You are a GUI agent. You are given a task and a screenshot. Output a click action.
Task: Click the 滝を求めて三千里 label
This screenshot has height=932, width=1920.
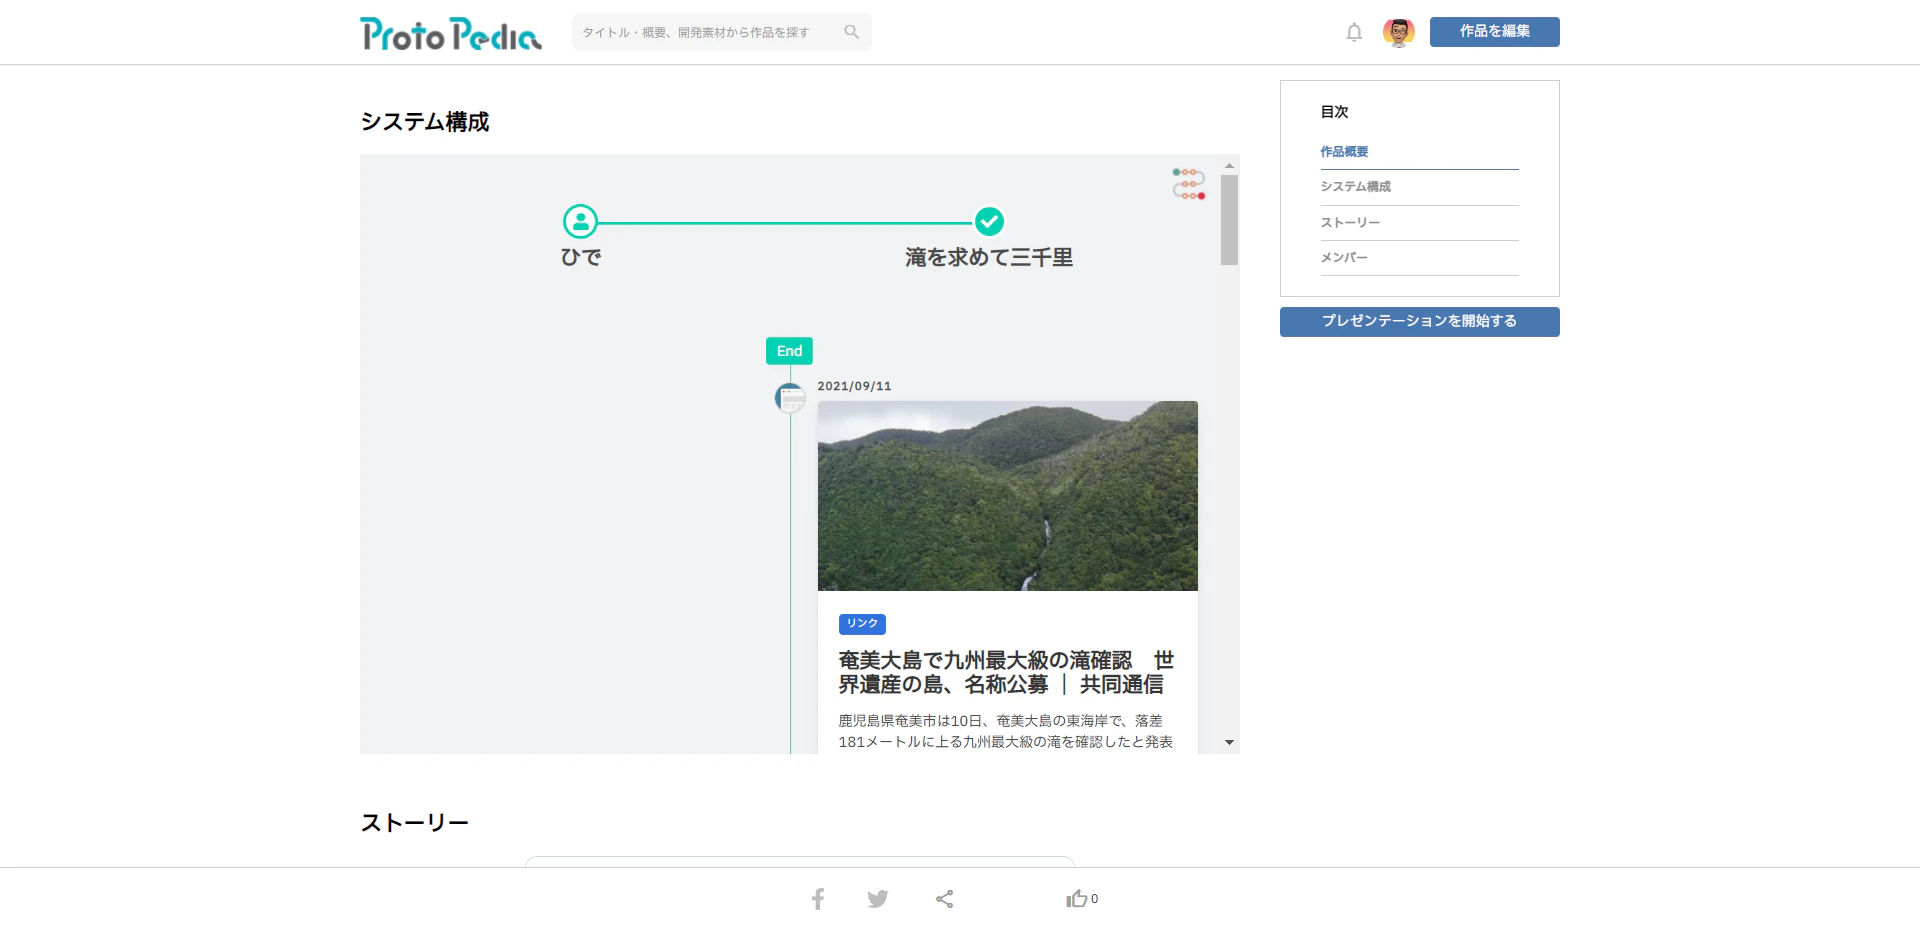[989, 258]
